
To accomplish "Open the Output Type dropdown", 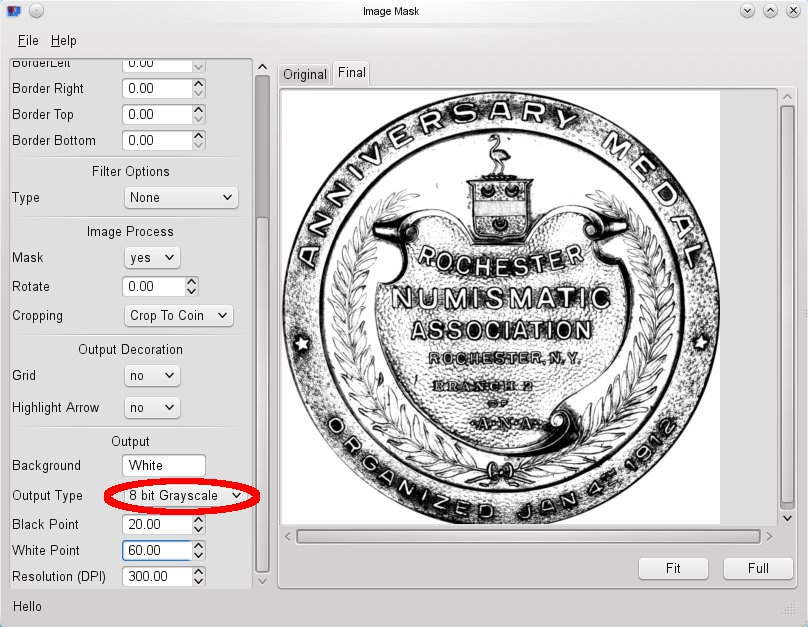I will point(184,495).
